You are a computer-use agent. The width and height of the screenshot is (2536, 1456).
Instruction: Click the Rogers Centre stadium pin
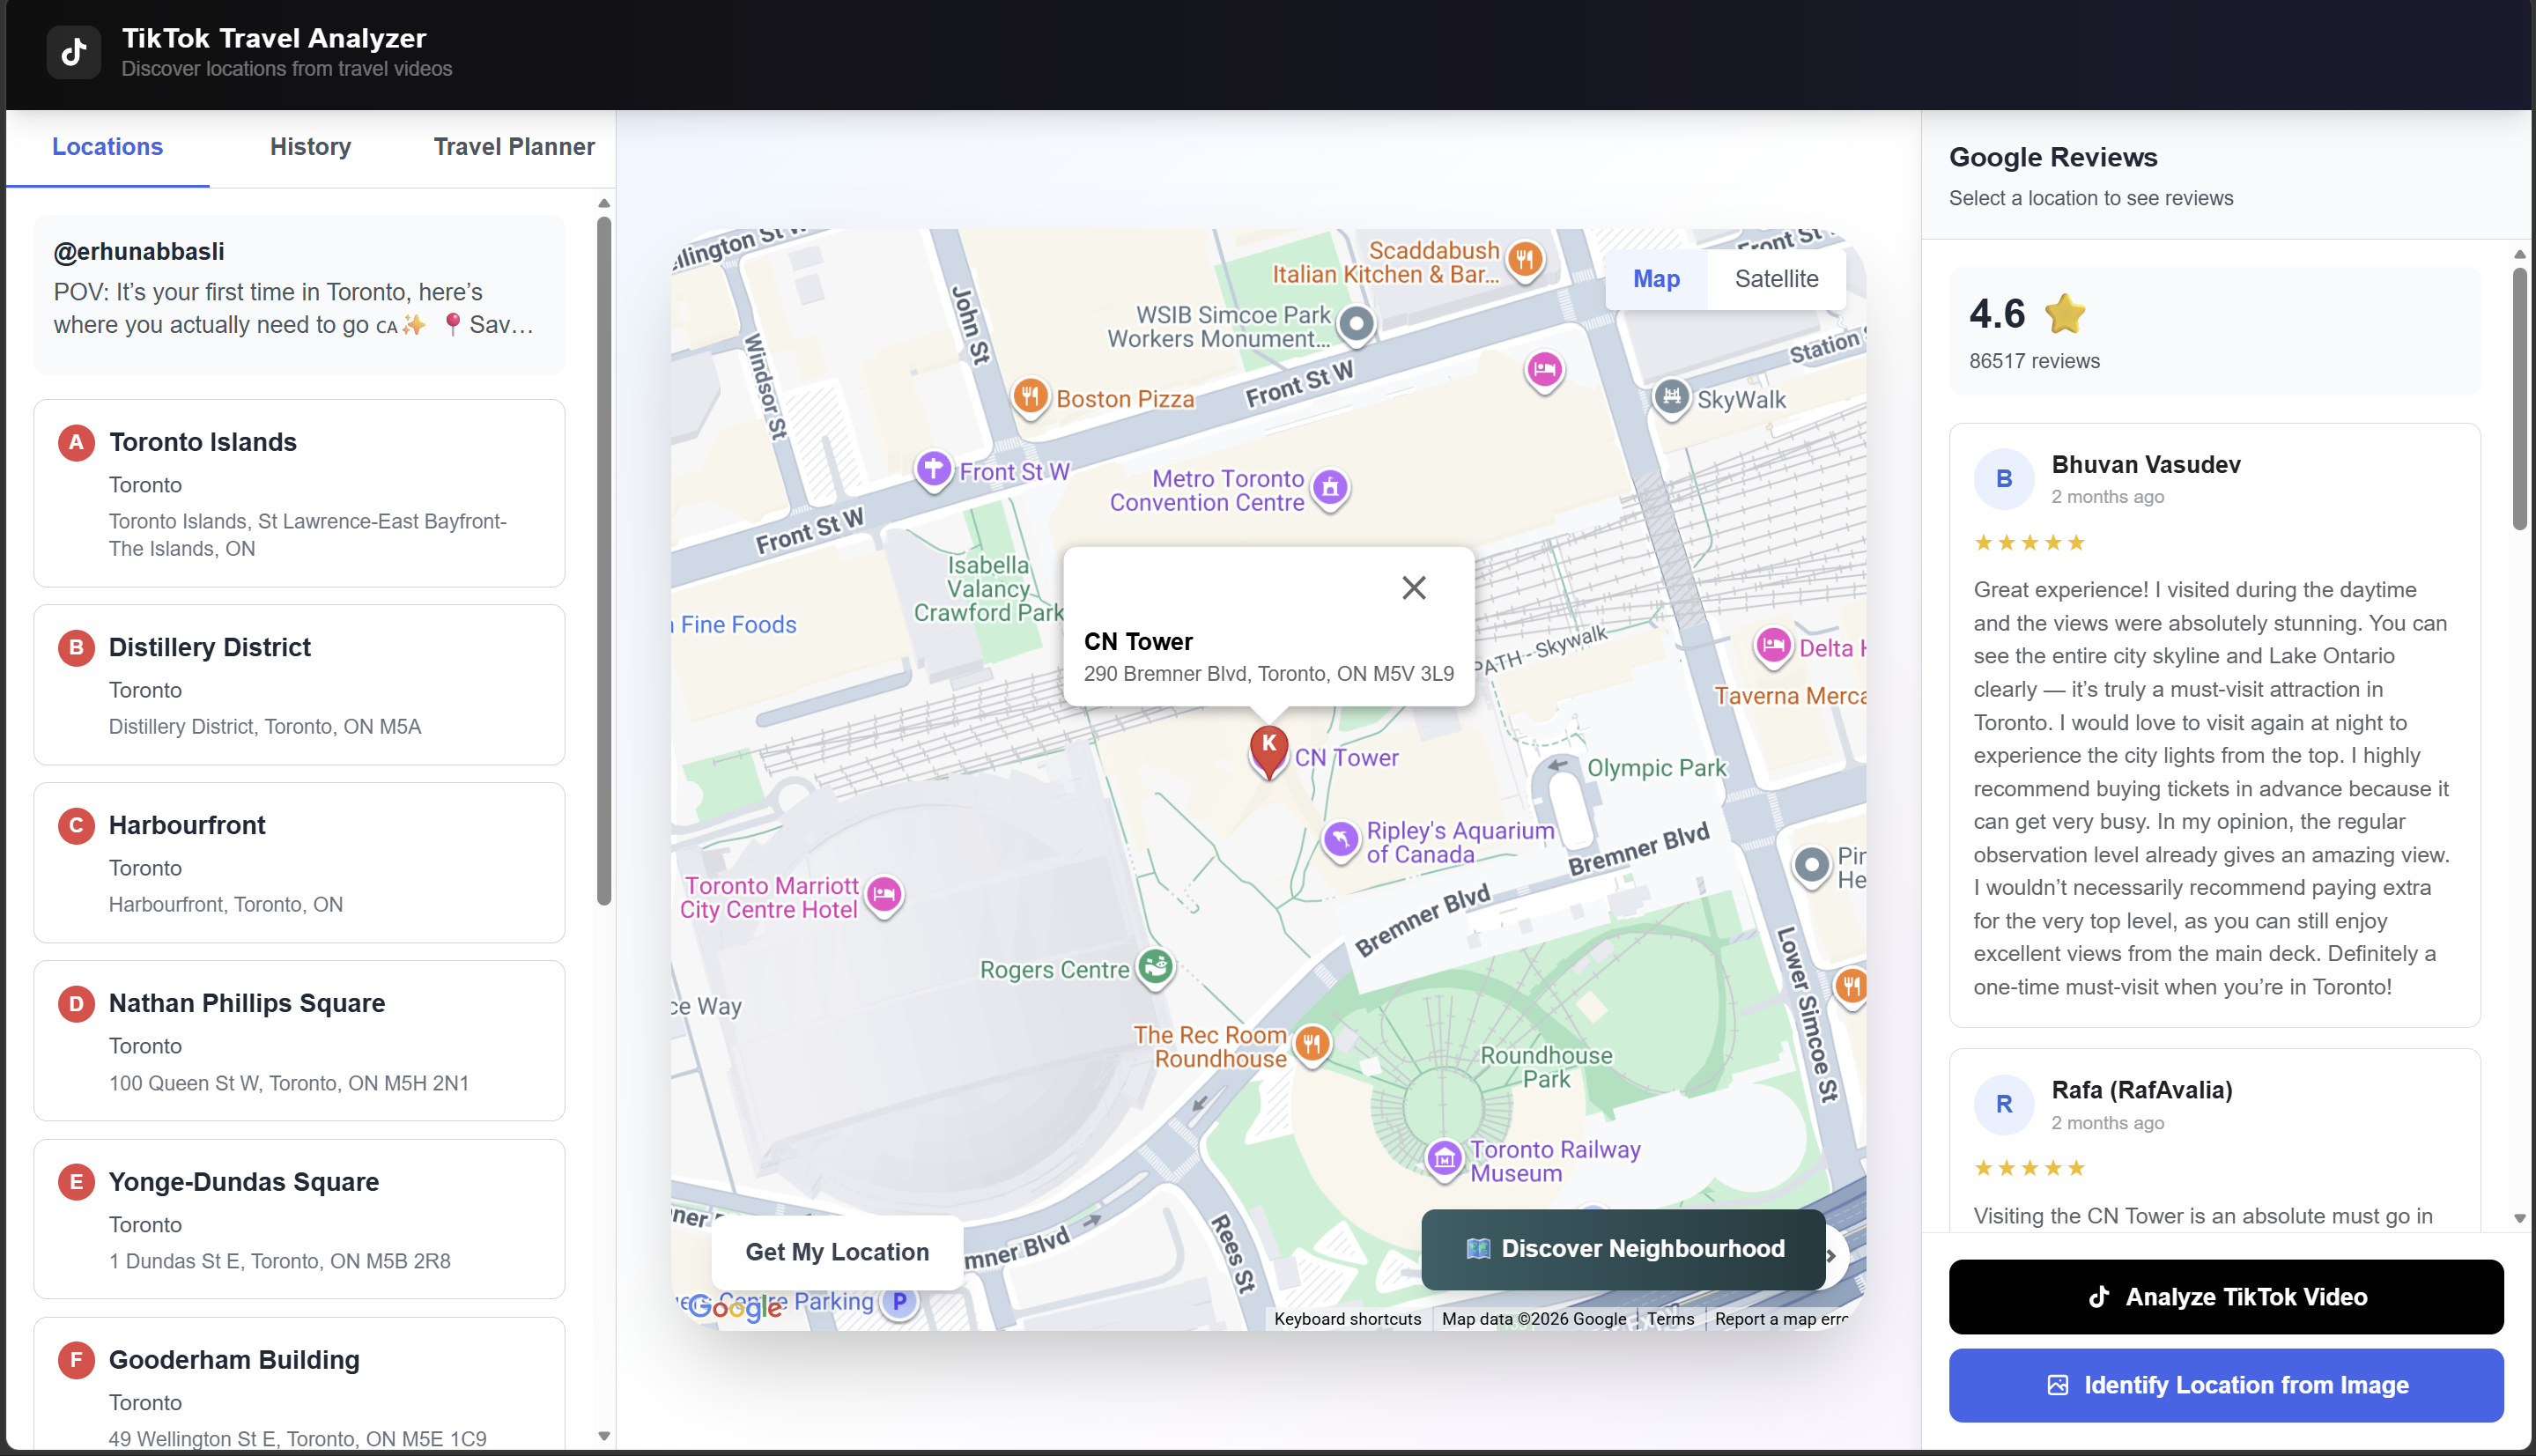[x=1156, y=967]
